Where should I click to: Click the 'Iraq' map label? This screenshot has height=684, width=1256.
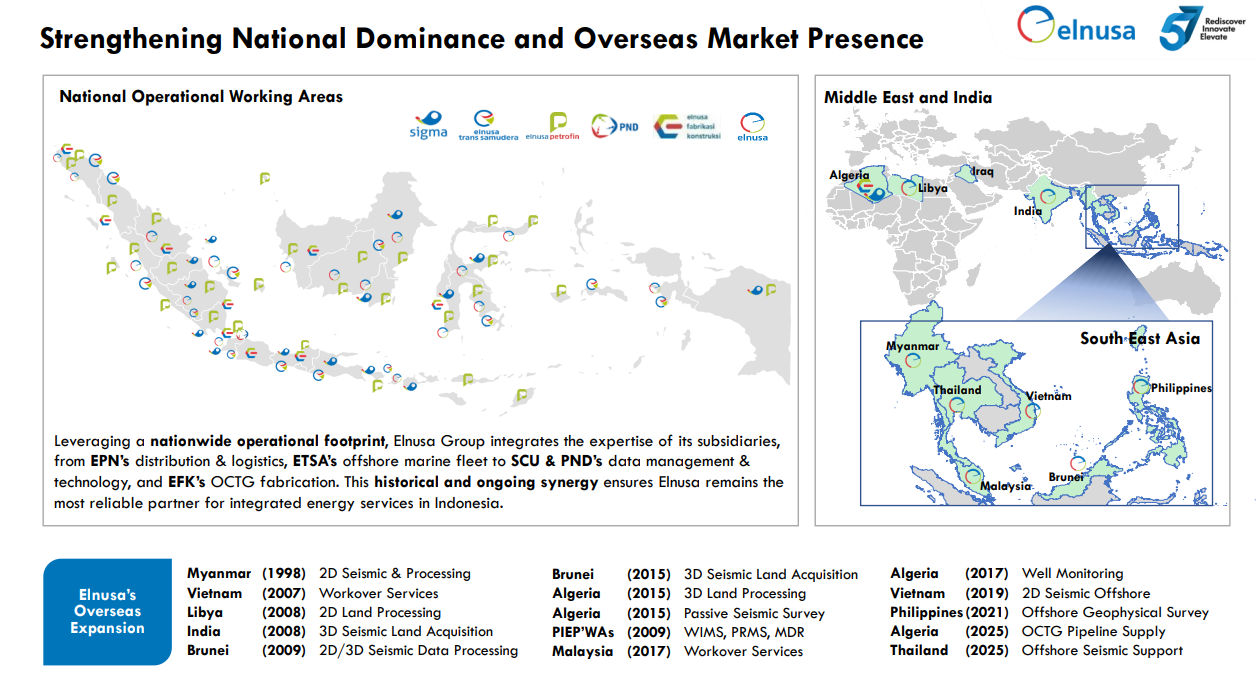pyautogui.click(x=983, y=172)
